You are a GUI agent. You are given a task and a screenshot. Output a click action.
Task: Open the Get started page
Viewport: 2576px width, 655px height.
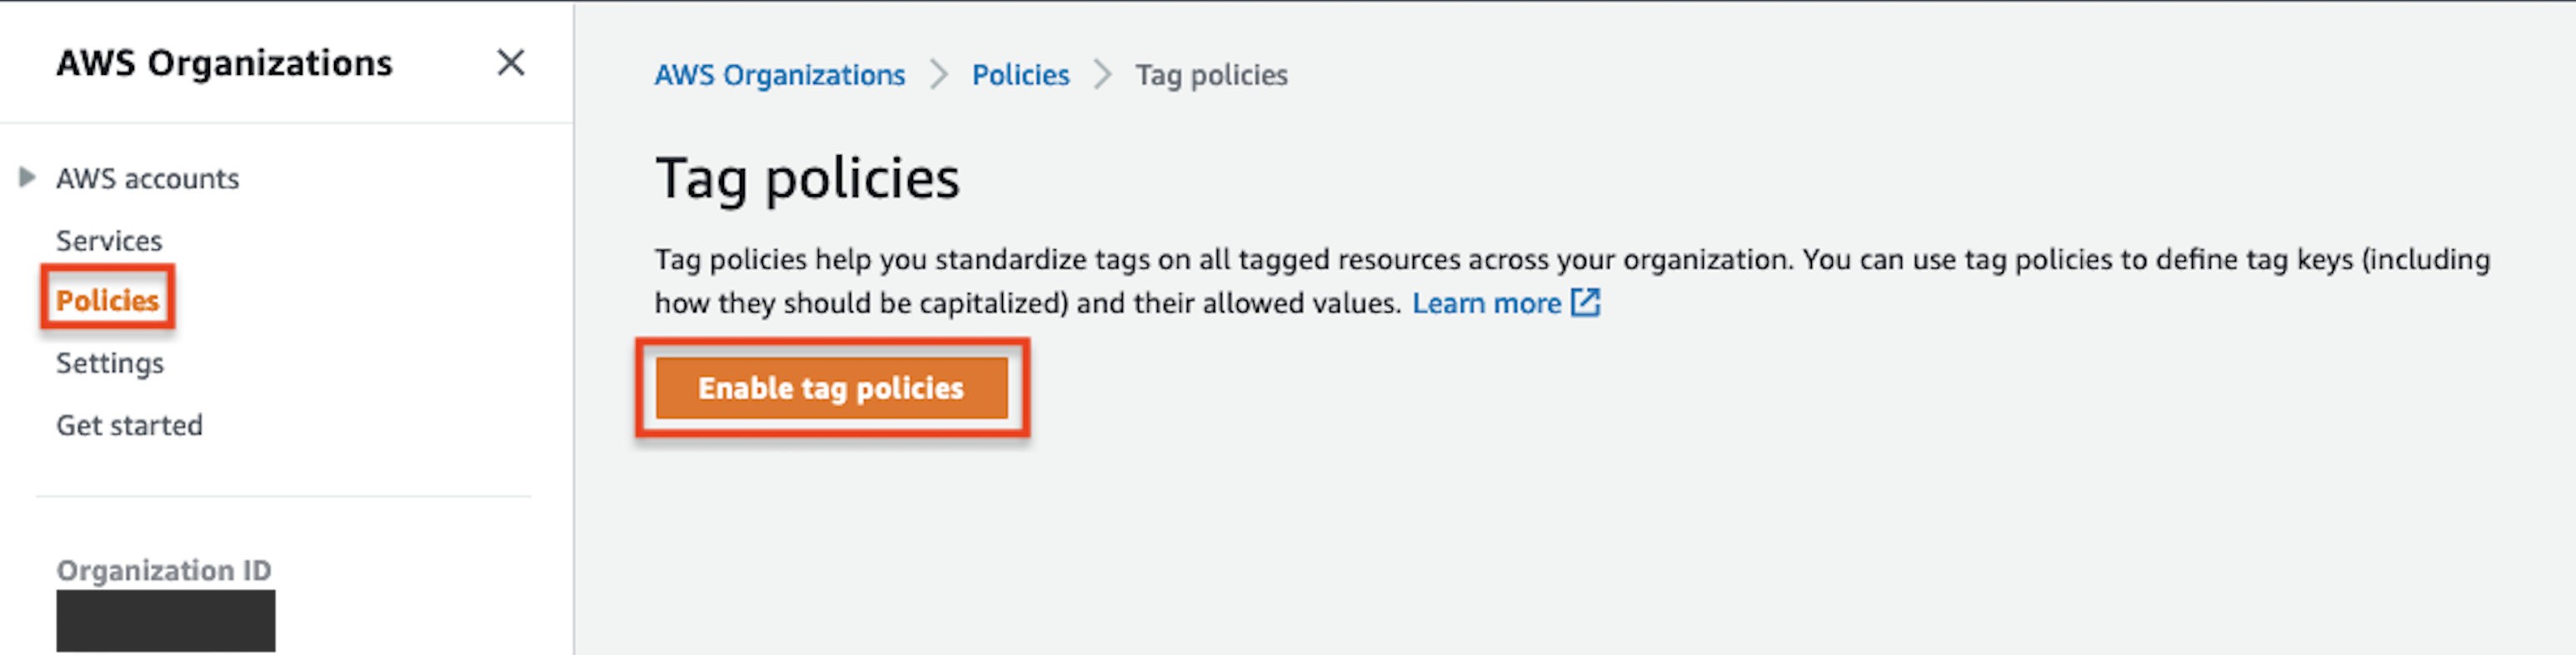click(x=128, y=424)
